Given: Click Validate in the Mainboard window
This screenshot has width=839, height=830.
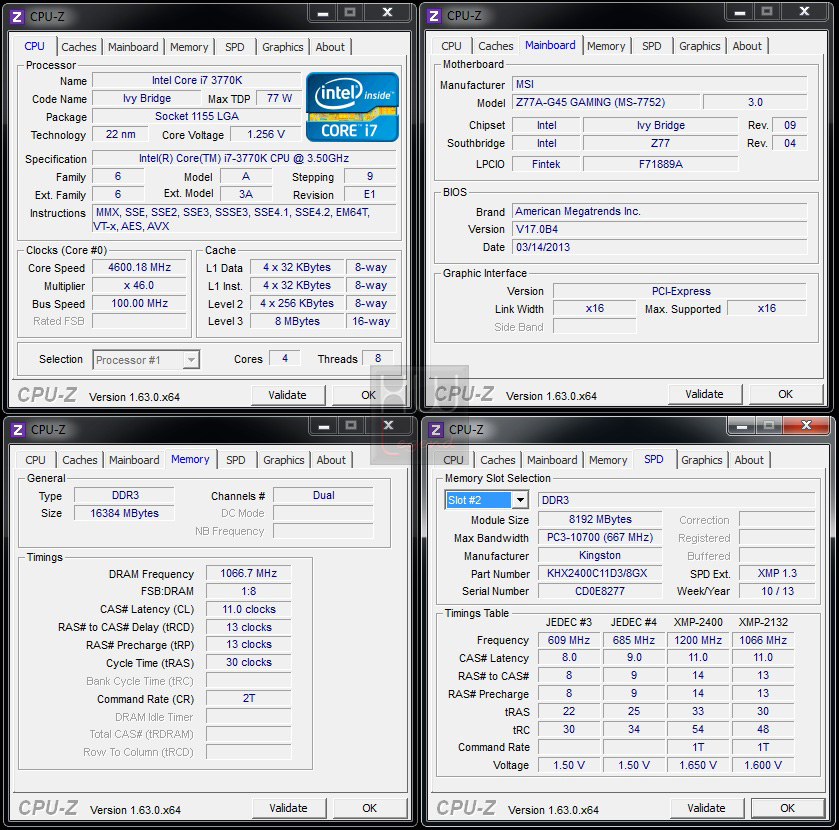Looking at the screenshot, I should [x=705, y=394].
